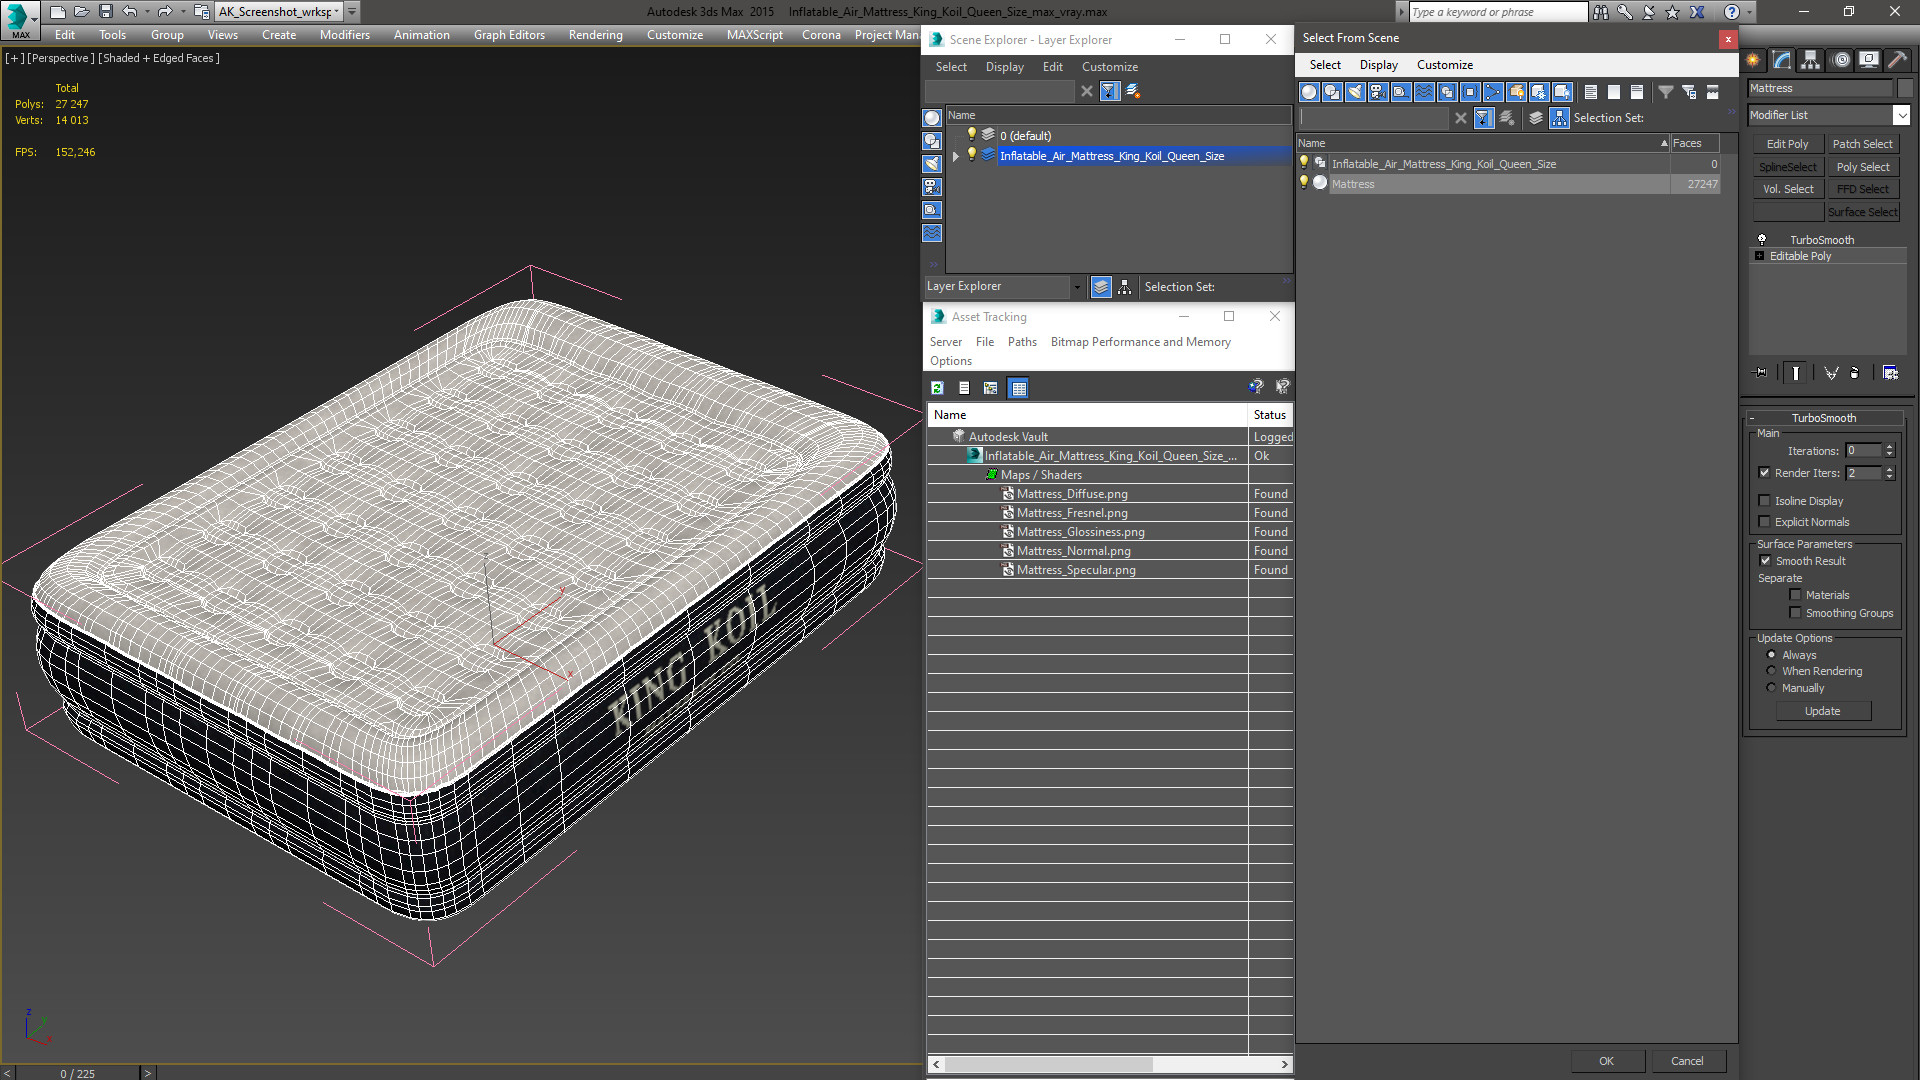Toggle helpers filter in Select From Scene
The height and width of the screenshot is (1080, 1920).
click(1401, 92)
